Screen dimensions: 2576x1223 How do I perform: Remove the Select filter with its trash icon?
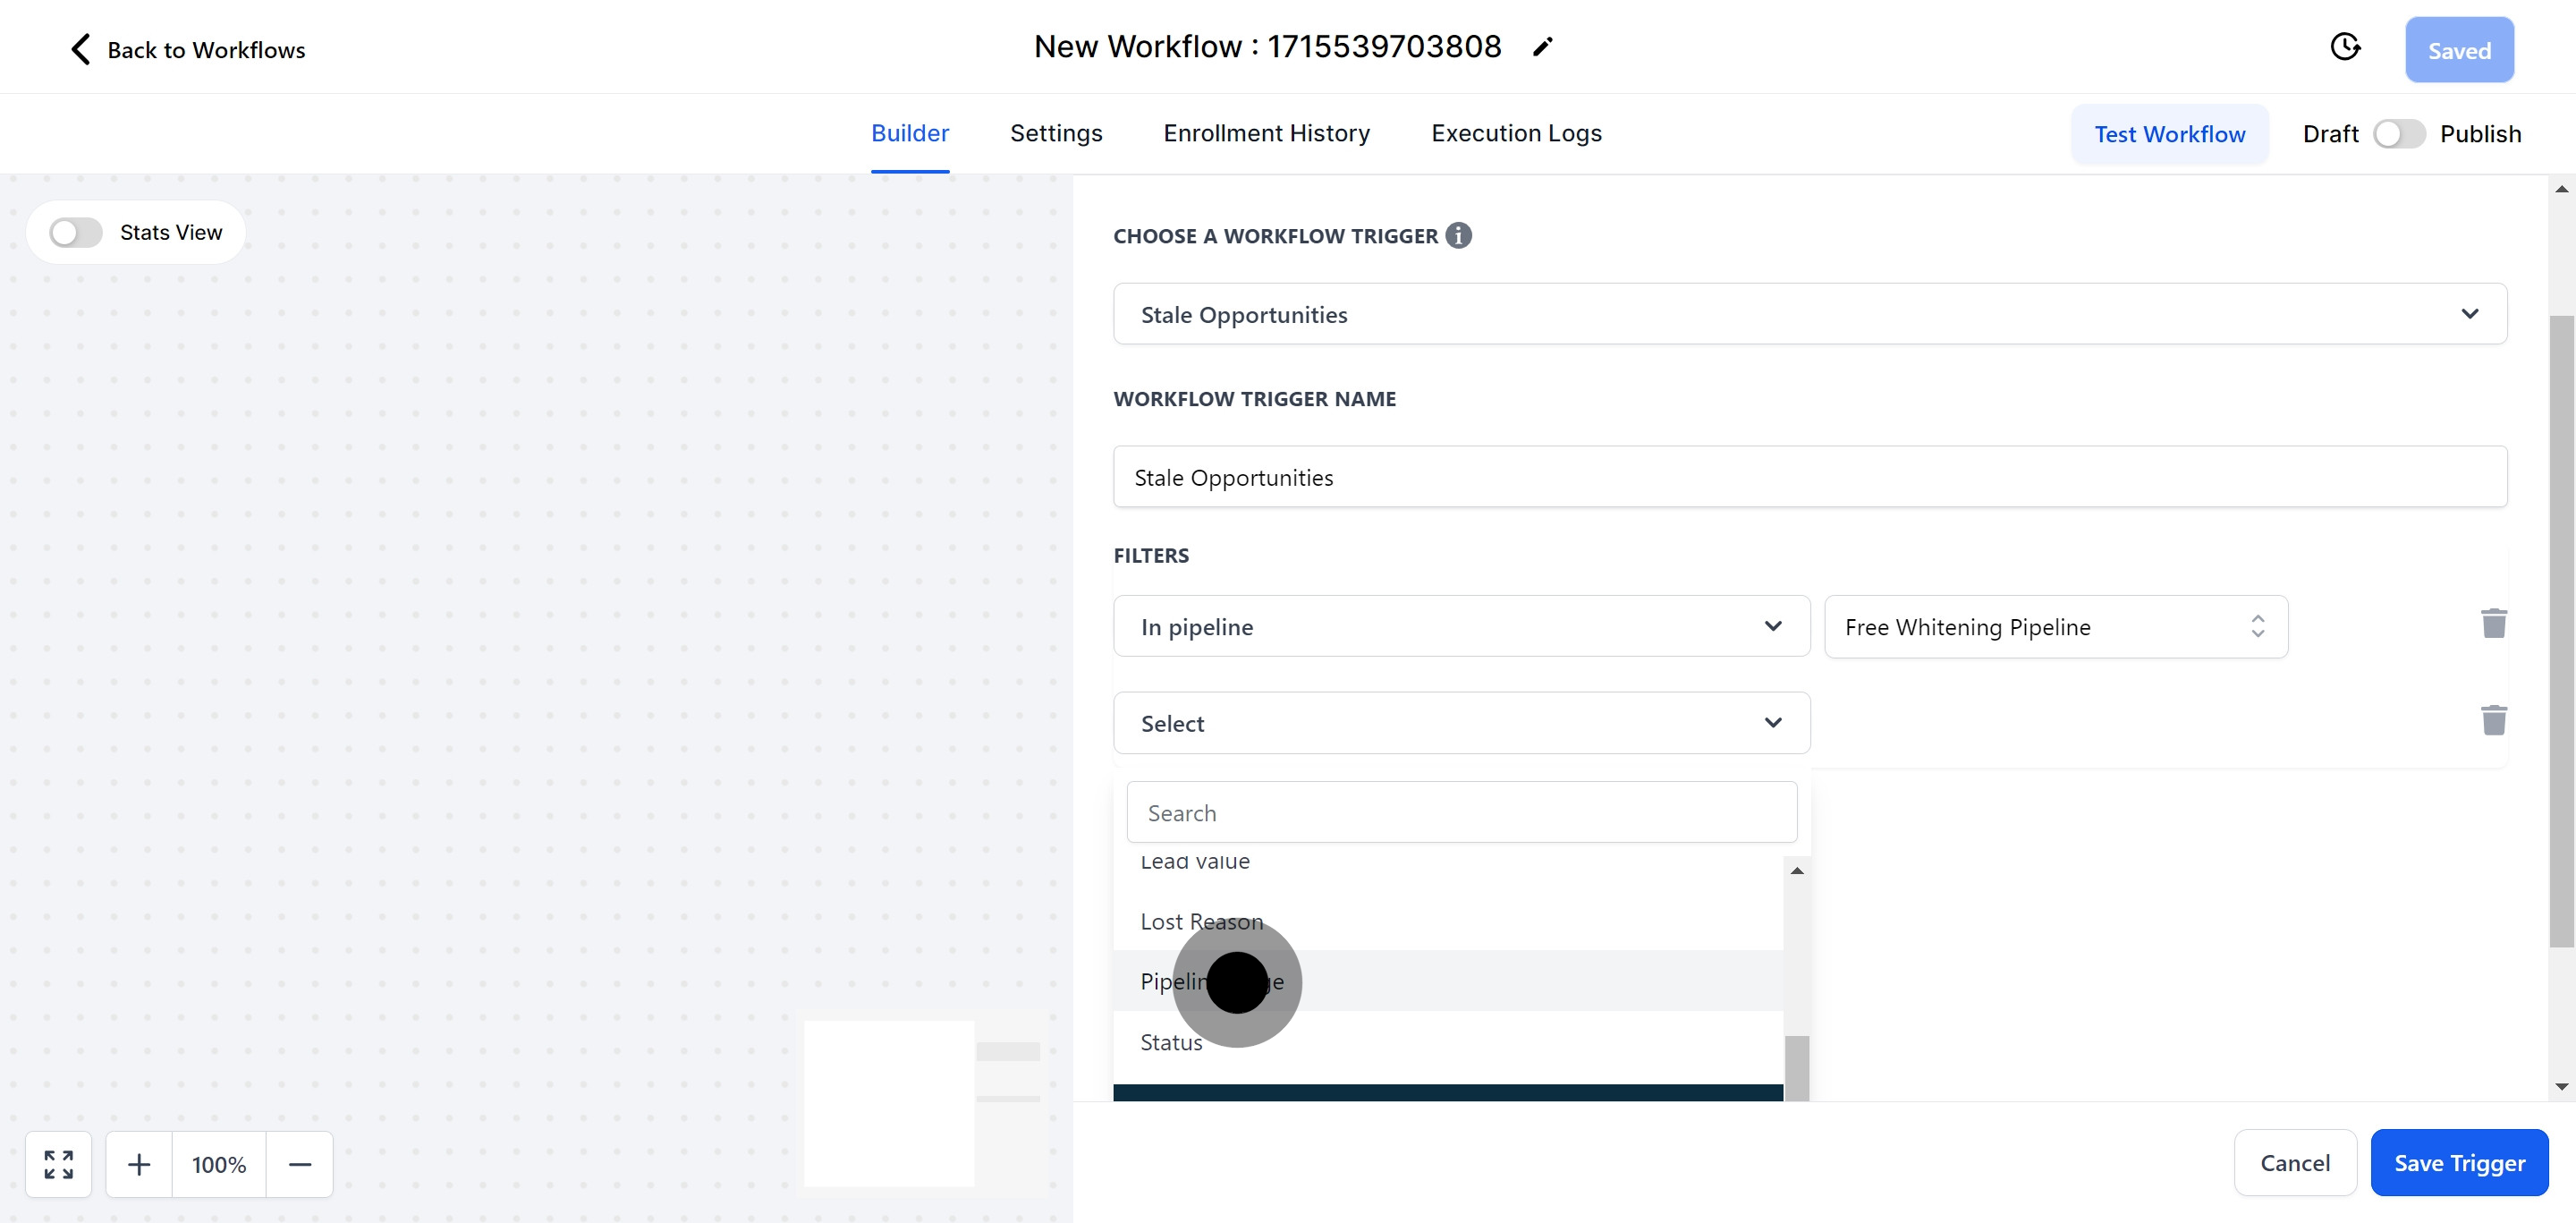click(2495, 720)
